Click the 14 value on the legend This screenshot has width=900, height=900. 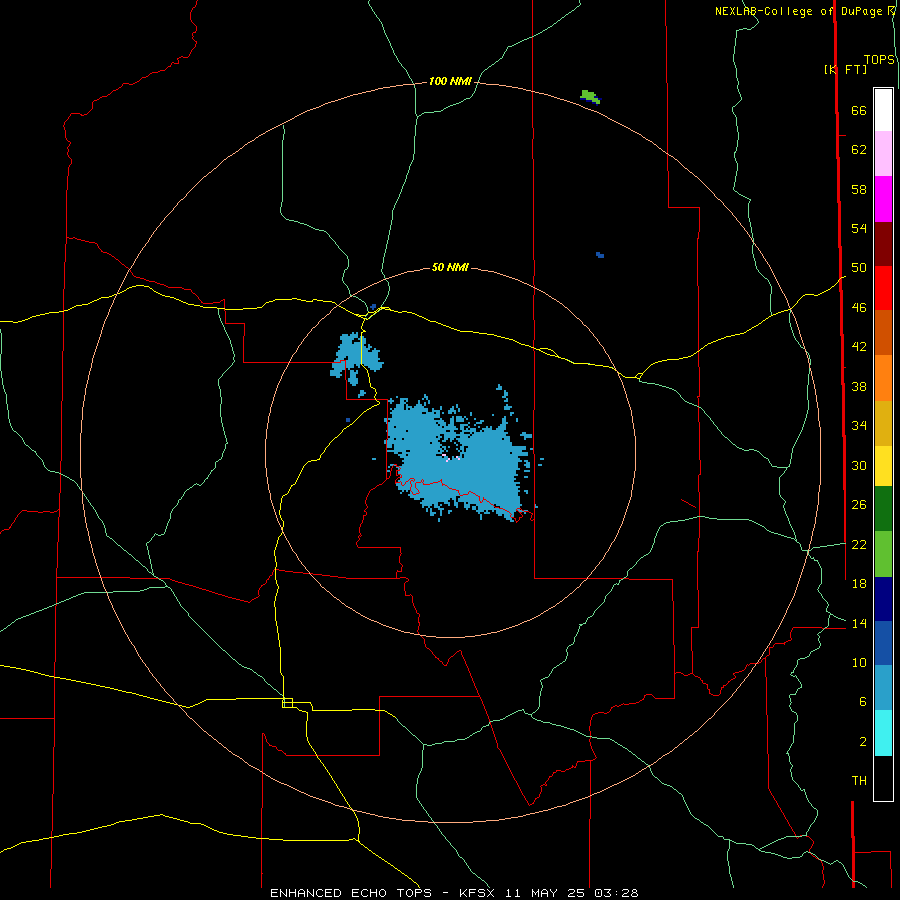859,623
